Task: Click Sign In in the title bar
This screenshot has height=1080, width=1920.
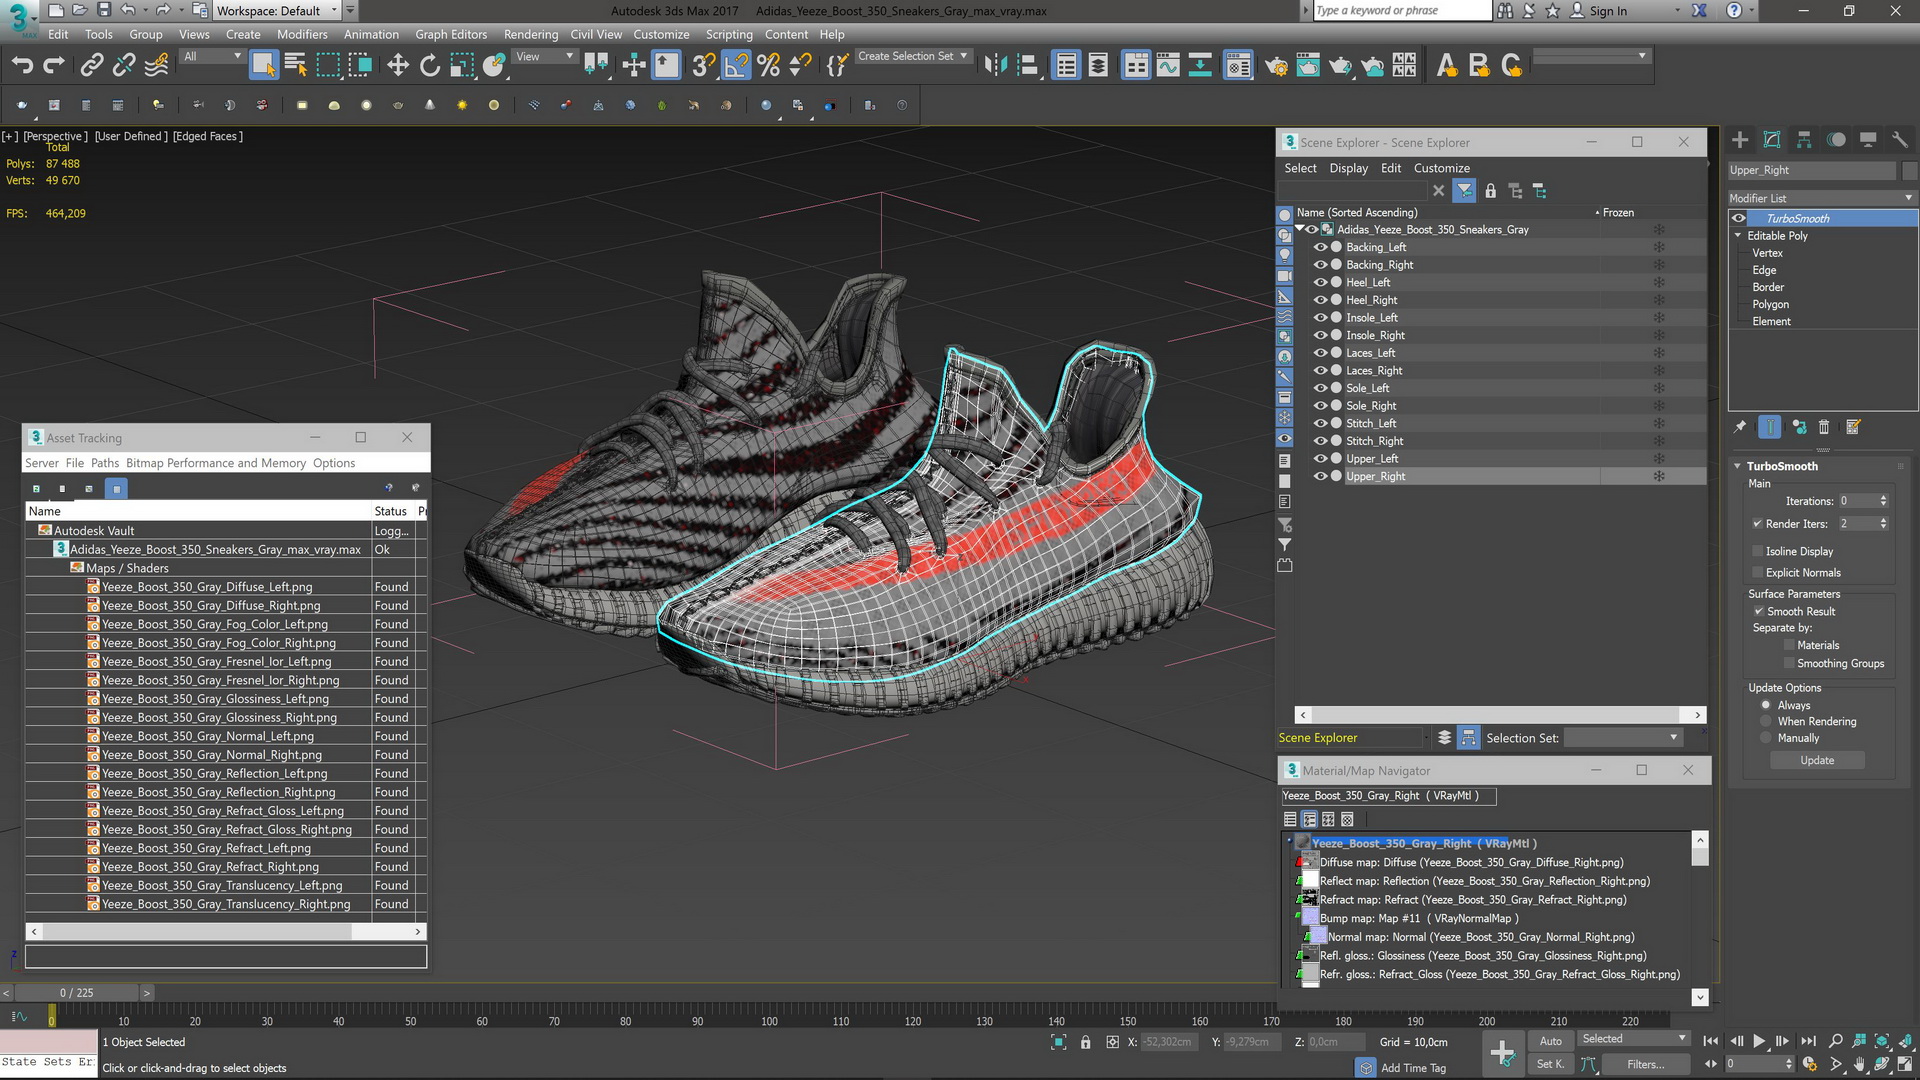Action: click(x=1608, y=11)
